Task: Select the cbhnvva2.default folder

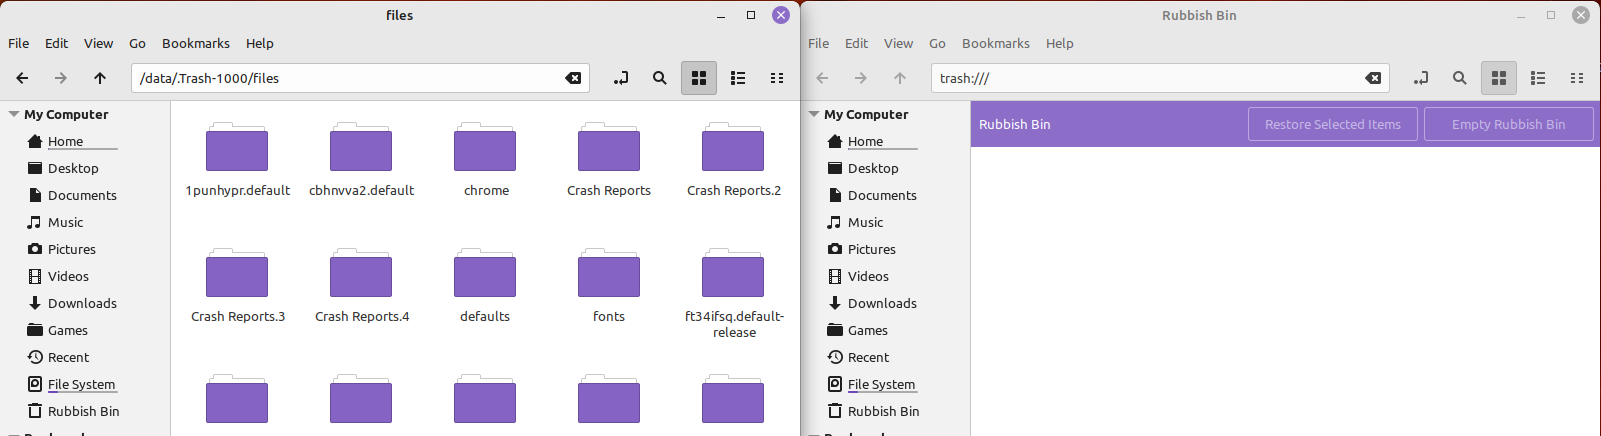Action: pyautogui.click(x=361, y=160)
